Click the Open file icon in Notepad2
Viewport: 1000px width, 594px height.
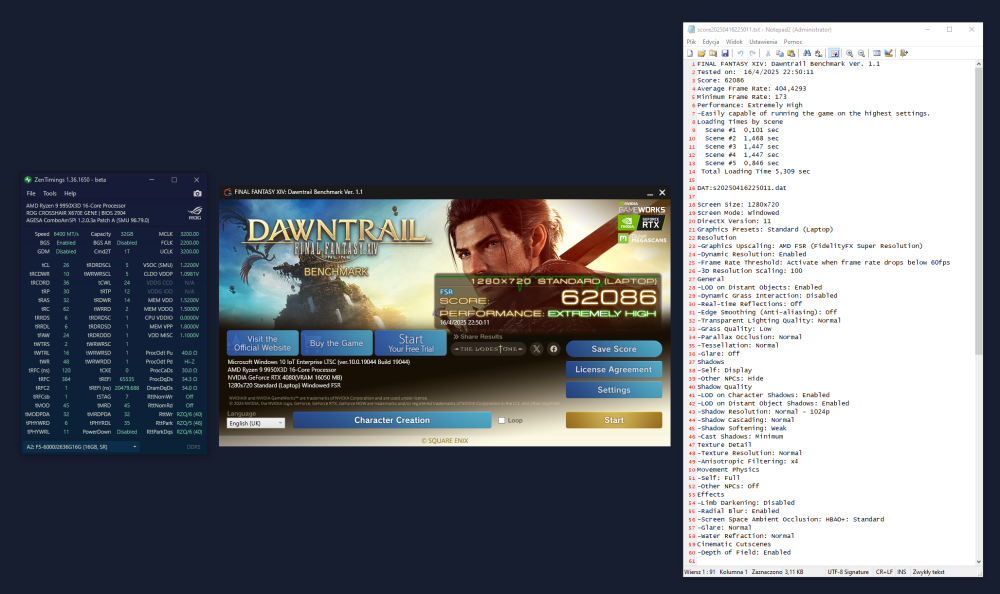[701, 53]
